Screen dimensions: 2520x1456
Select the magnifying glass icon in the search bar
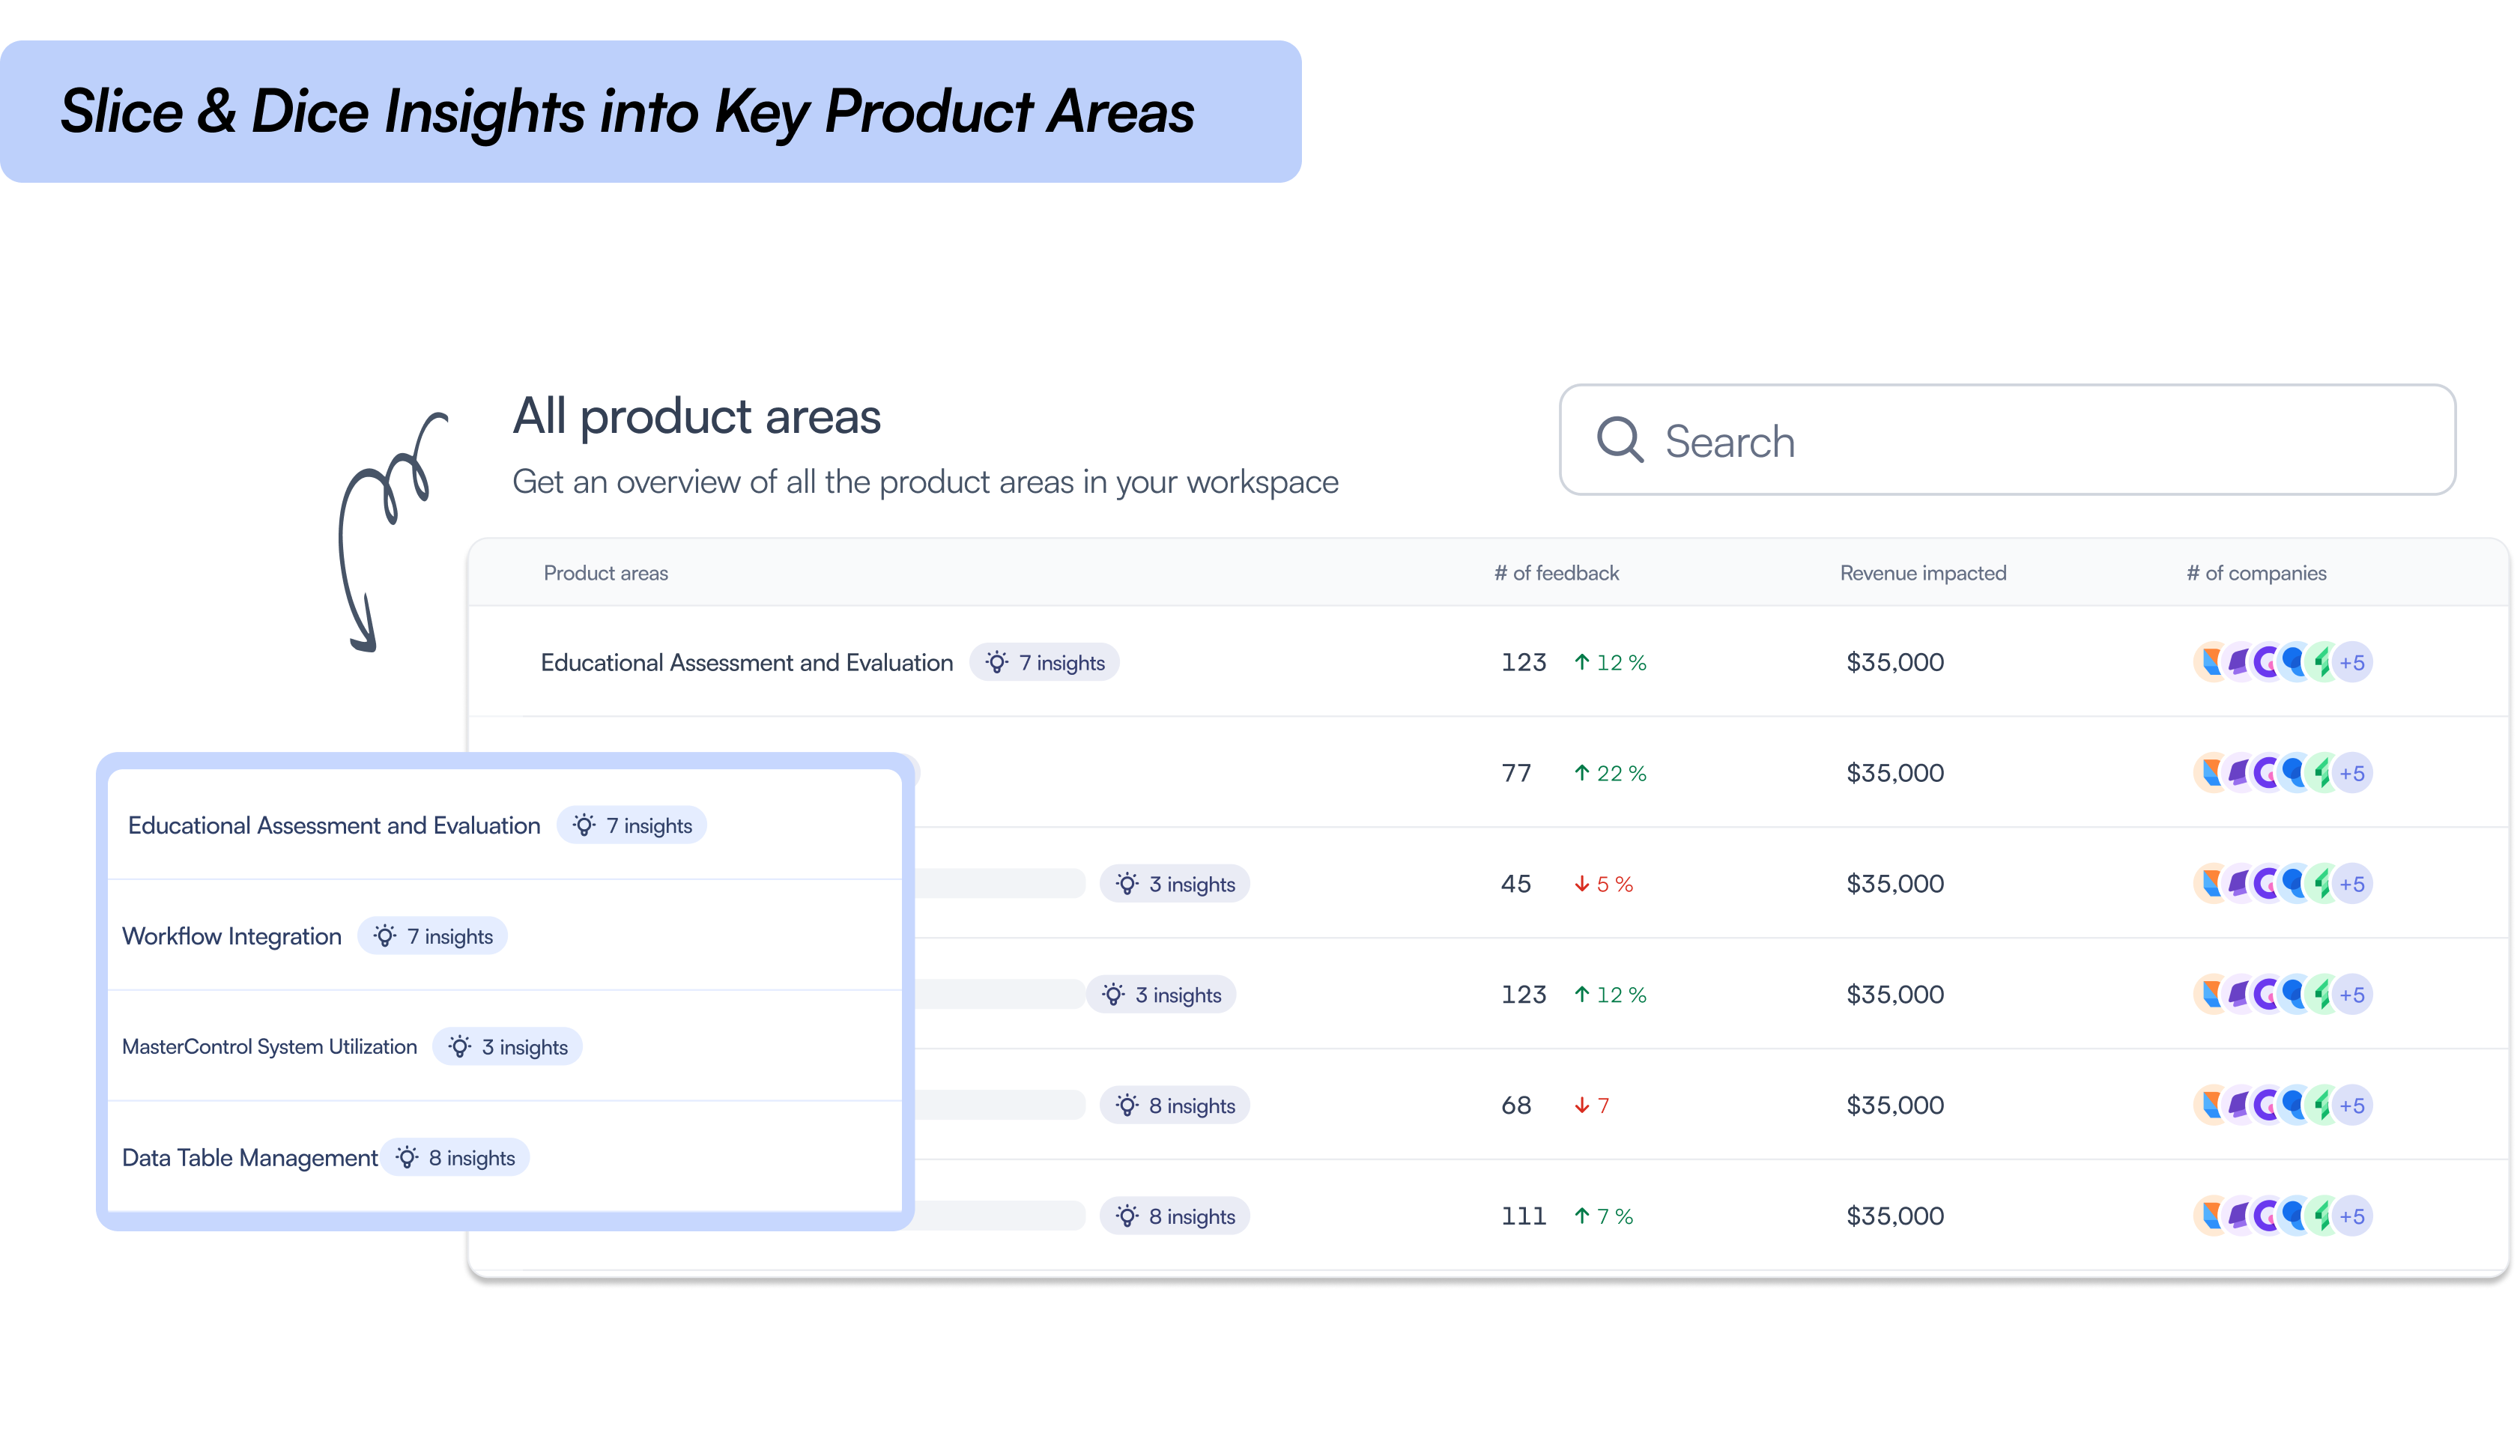tap(1620, 441)
